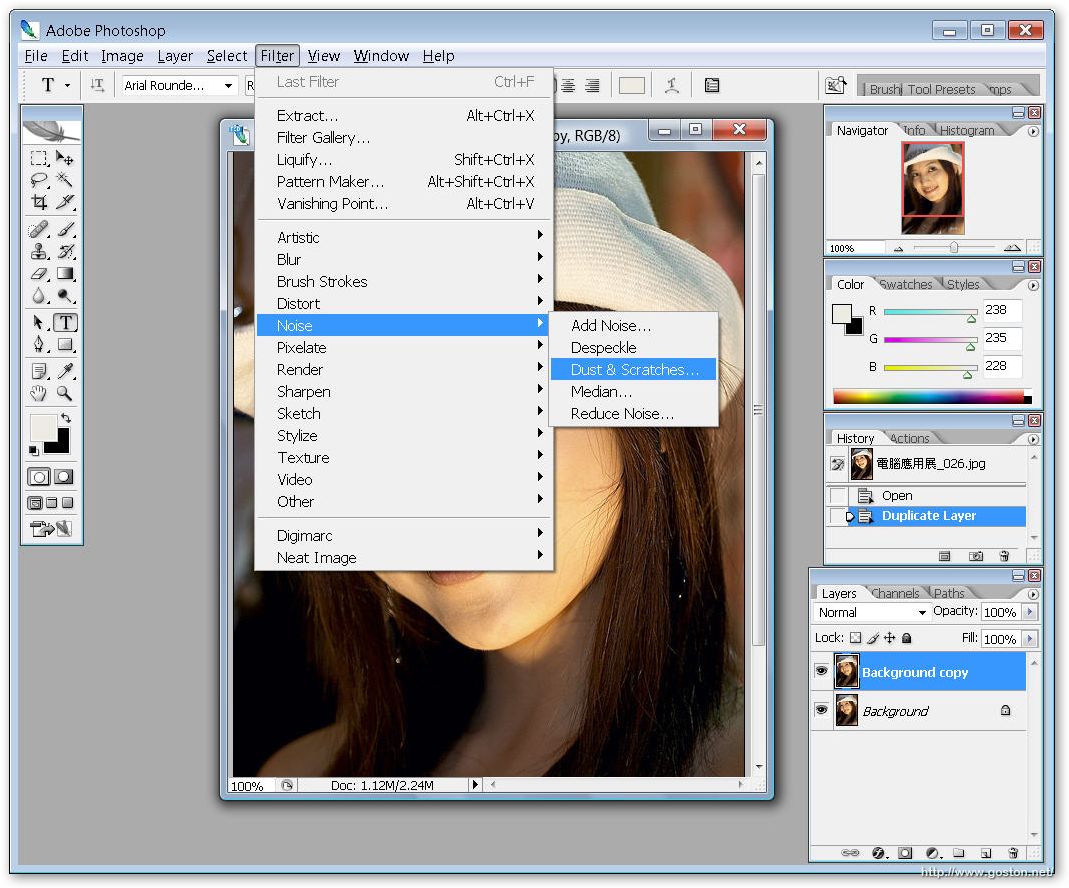Image resolution: width=1069 pixels, height=888 pixels.
Task: Choose Reduce Noise from the submenu
Action: click(634, 414)
